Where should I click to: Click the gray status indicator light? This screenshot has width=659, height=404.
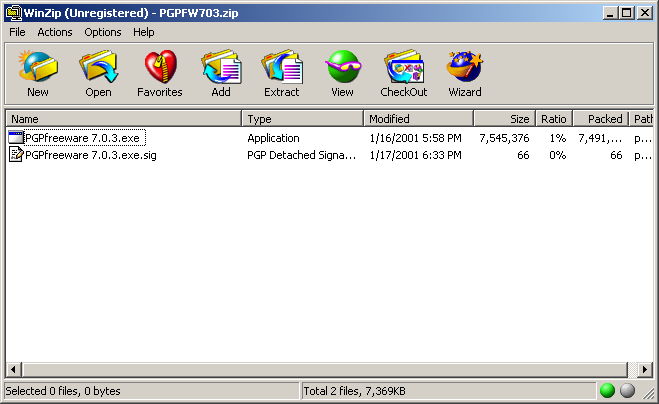point(627,391)
